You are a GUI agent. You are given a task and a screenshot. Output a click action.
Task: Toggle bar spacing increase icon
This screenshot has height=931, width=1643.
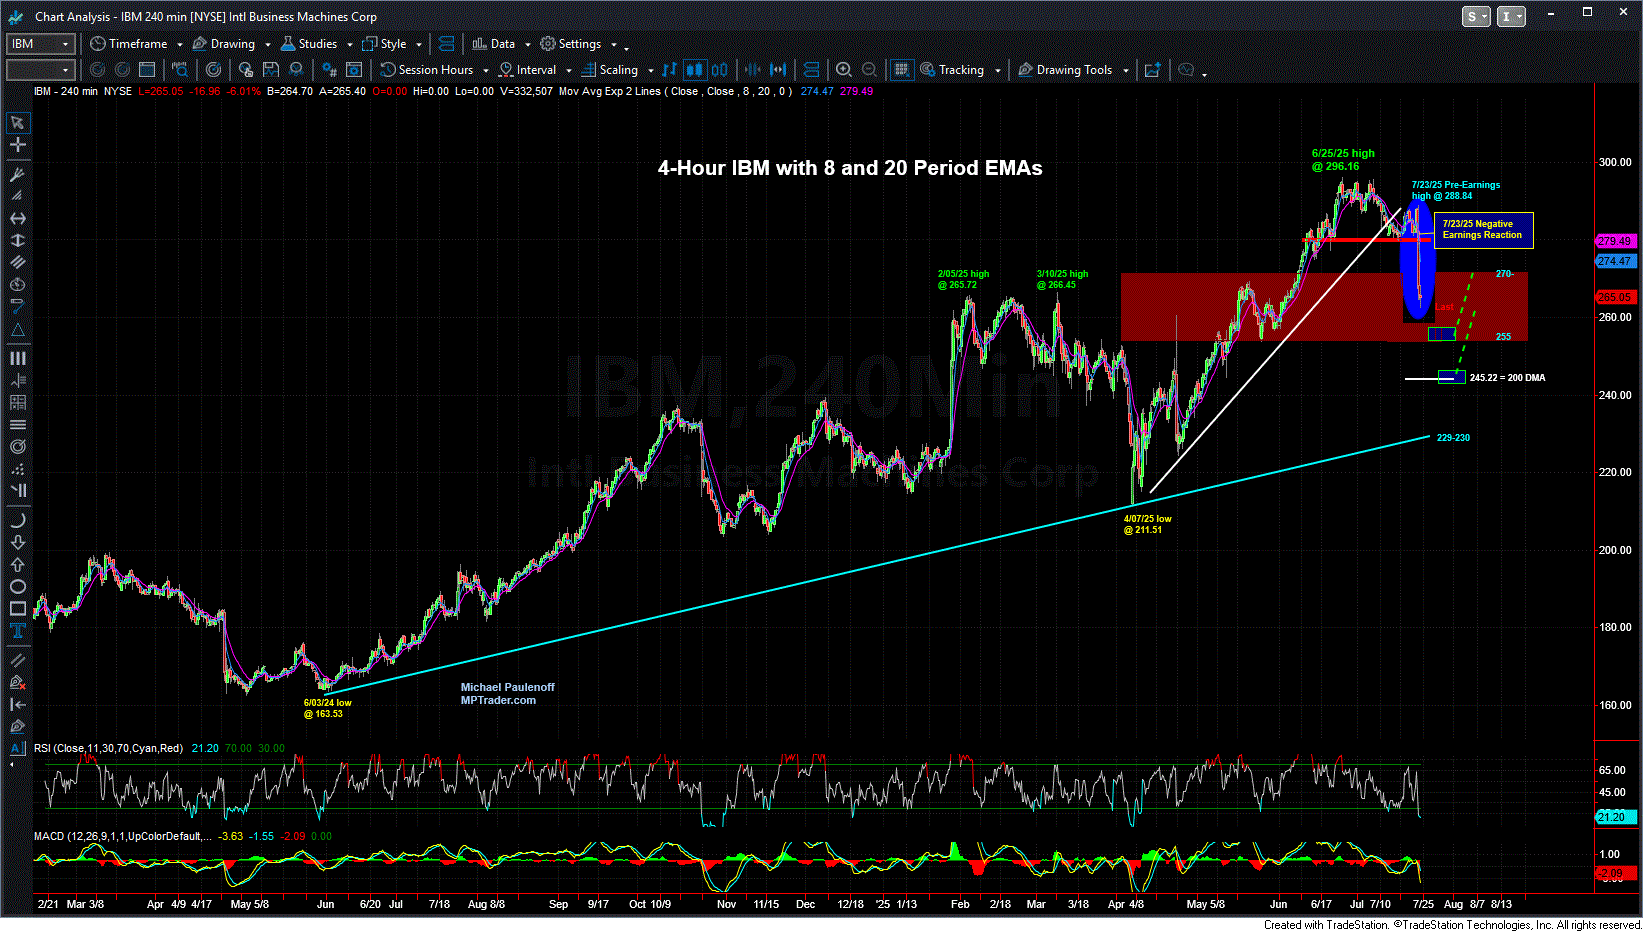778,70
